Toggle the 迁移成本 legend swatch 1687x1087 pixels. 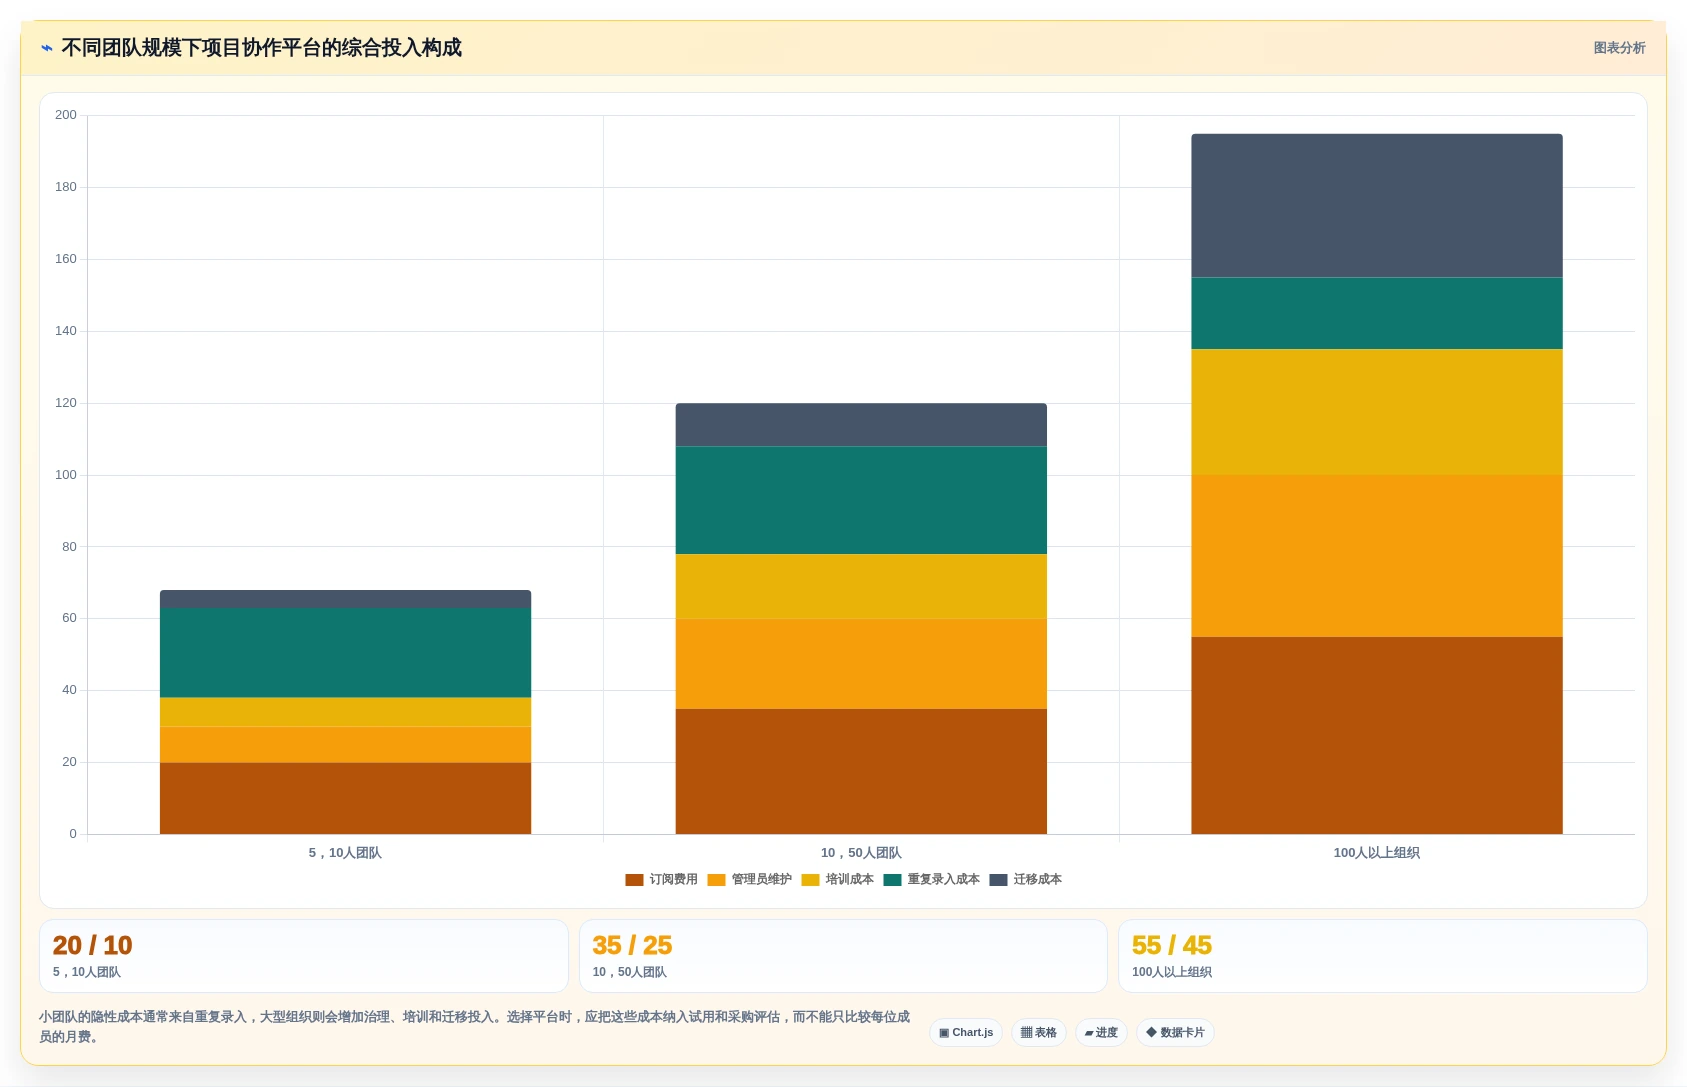click(998, 880)
